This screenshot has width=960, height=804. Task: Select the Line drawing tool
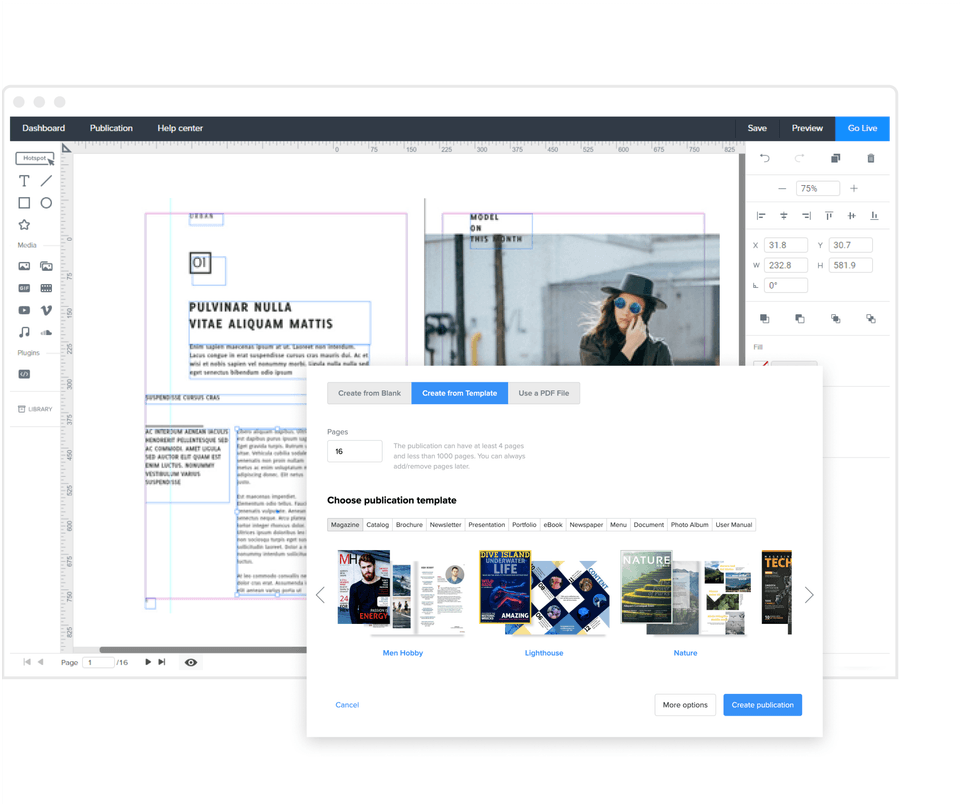coord(45,182)
